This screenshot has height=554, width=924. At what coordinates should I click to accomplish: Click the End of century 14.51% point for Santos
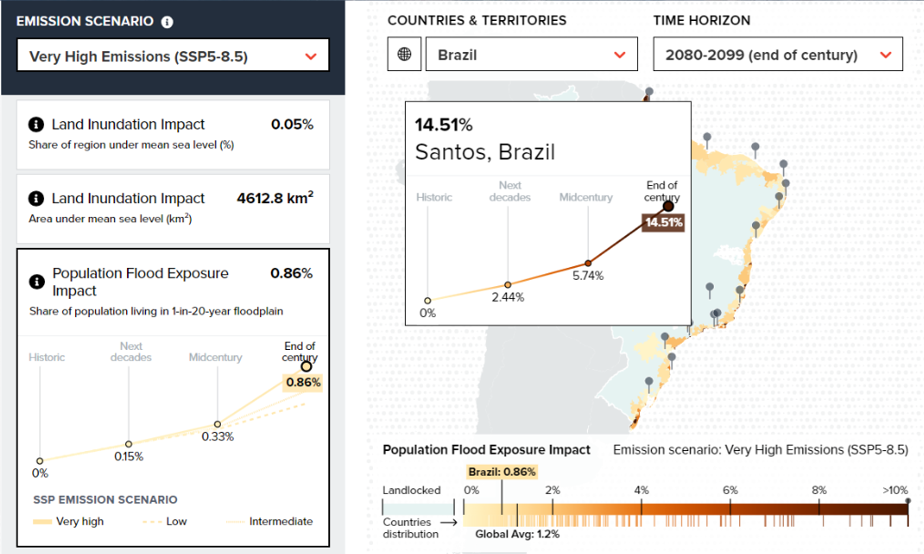tap(668, 206)
